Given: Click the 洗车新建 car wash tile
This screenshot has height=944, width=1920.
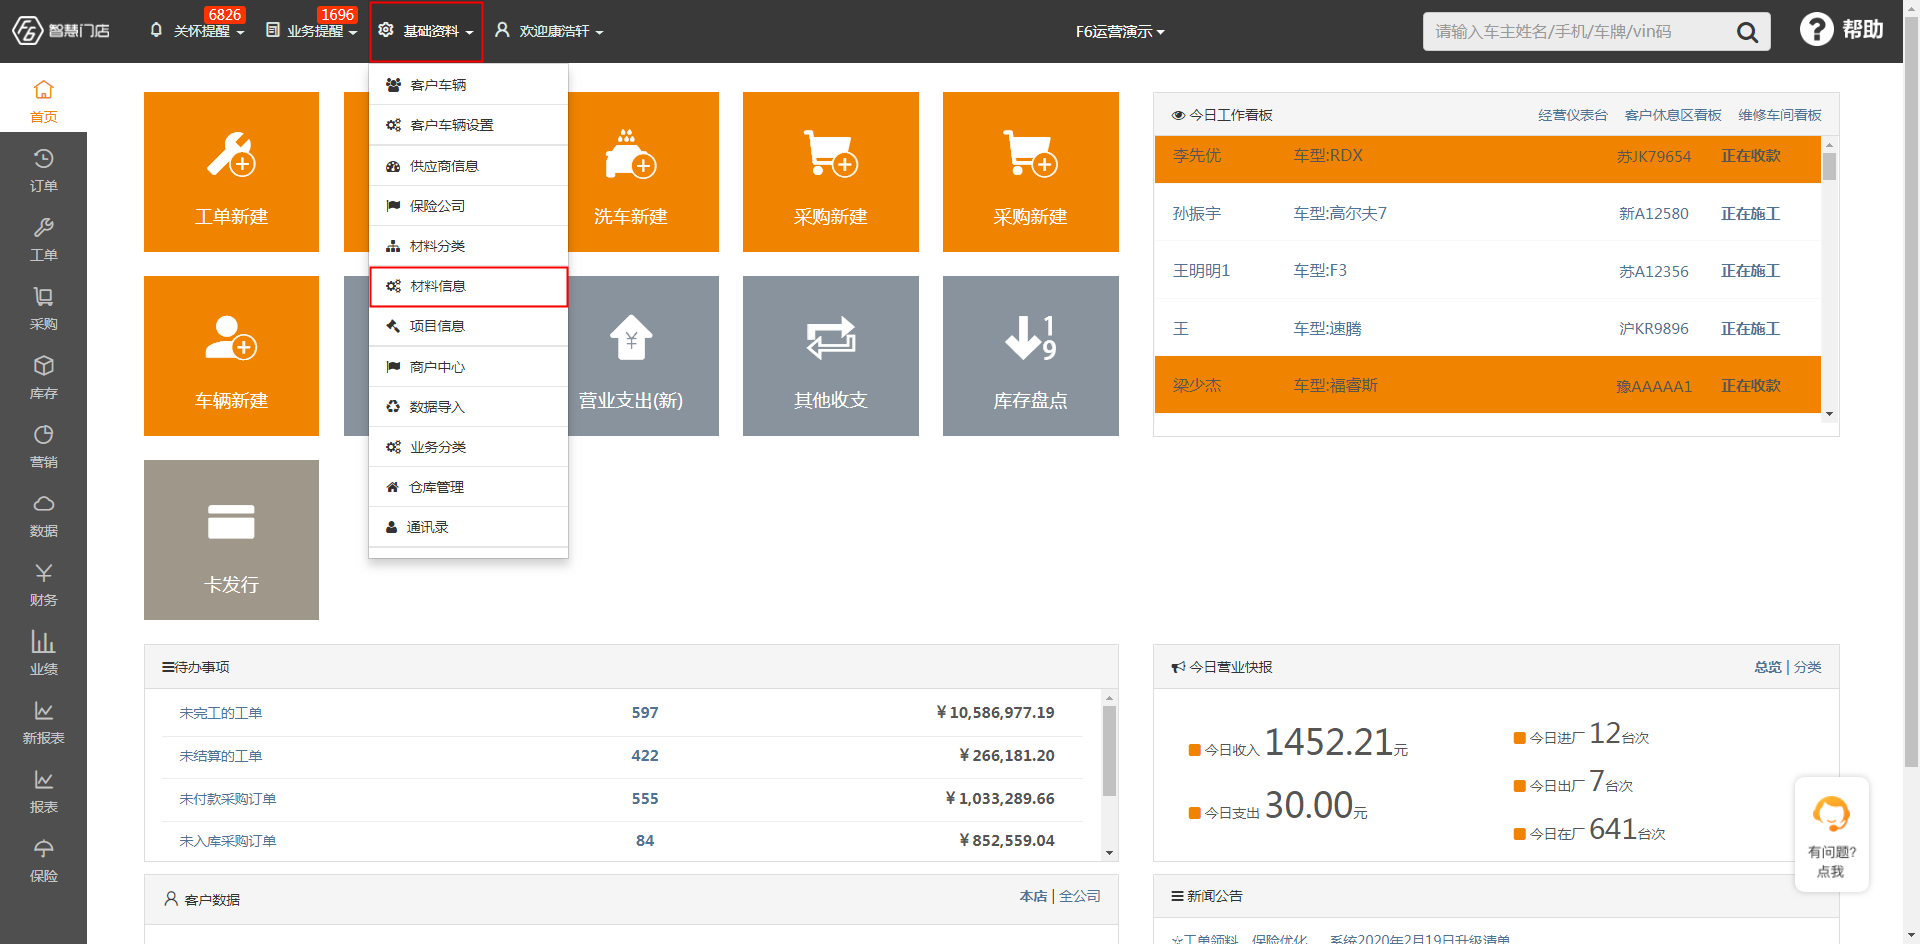Looking at the screenshot, I should click(x=643, y=172).
